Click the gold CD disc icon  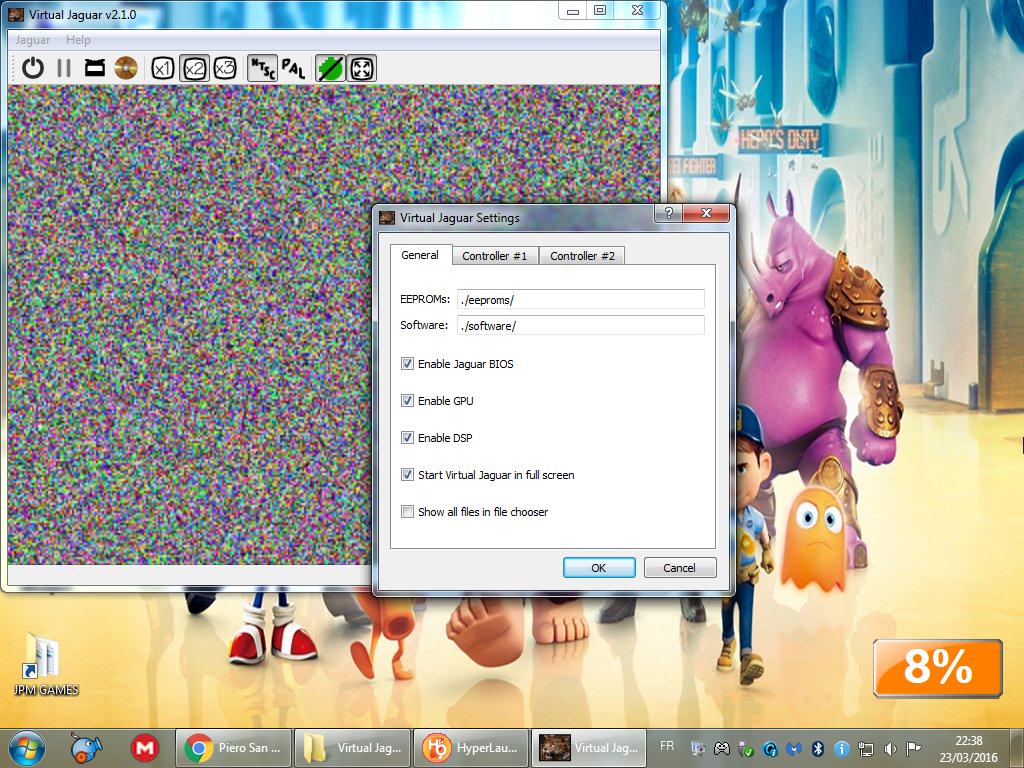[x=125, y=68]
